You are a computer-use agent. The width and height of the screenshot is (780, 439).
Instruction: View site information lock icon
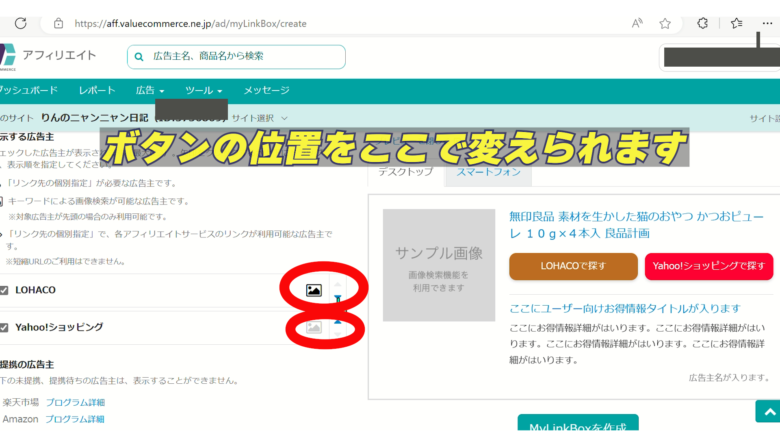tap(58, 23)
